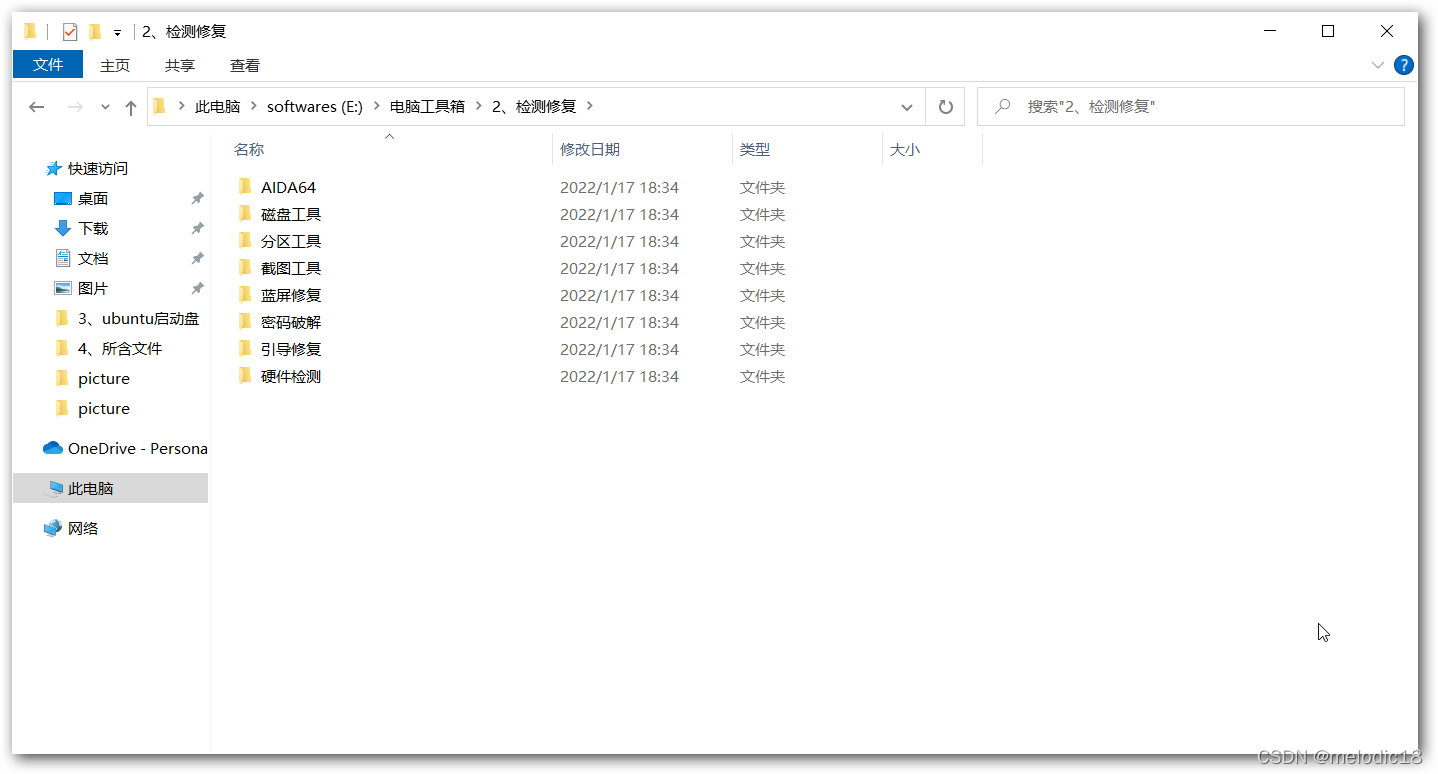
Task: Click the pin icon beside 图片
Action: point(197,289)
